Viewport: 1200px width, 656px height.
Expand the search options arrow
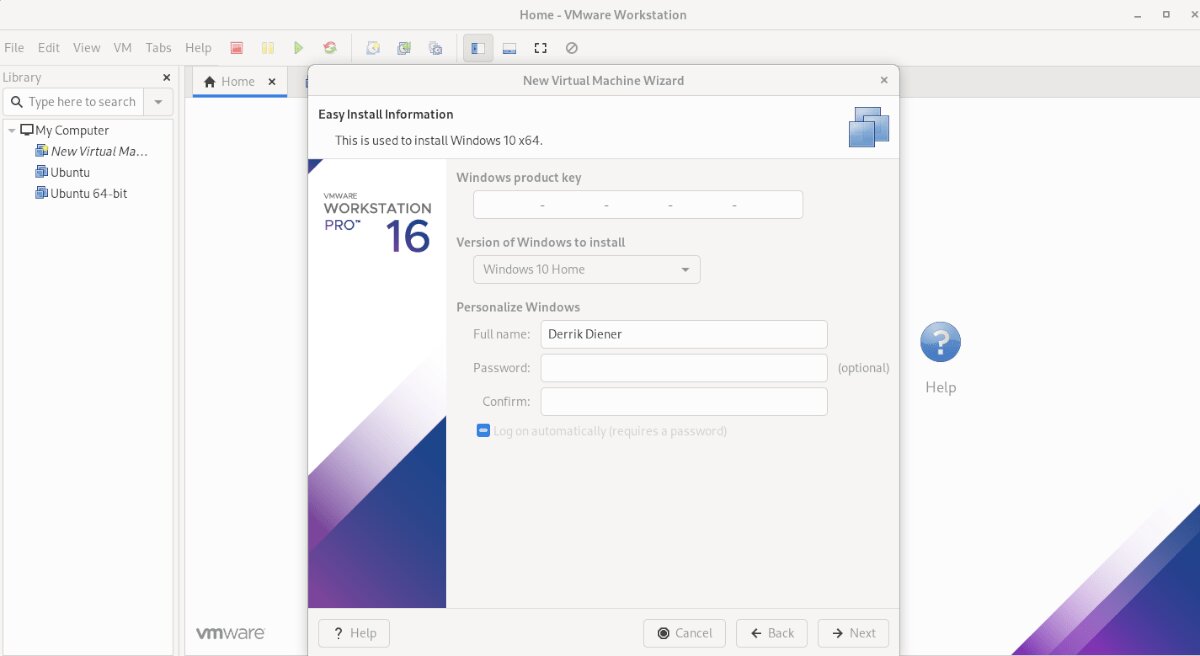[157, 101]
